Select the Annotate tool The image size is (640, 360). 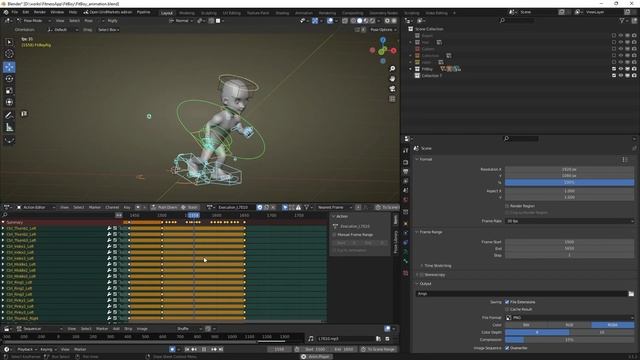pos(9,116)
